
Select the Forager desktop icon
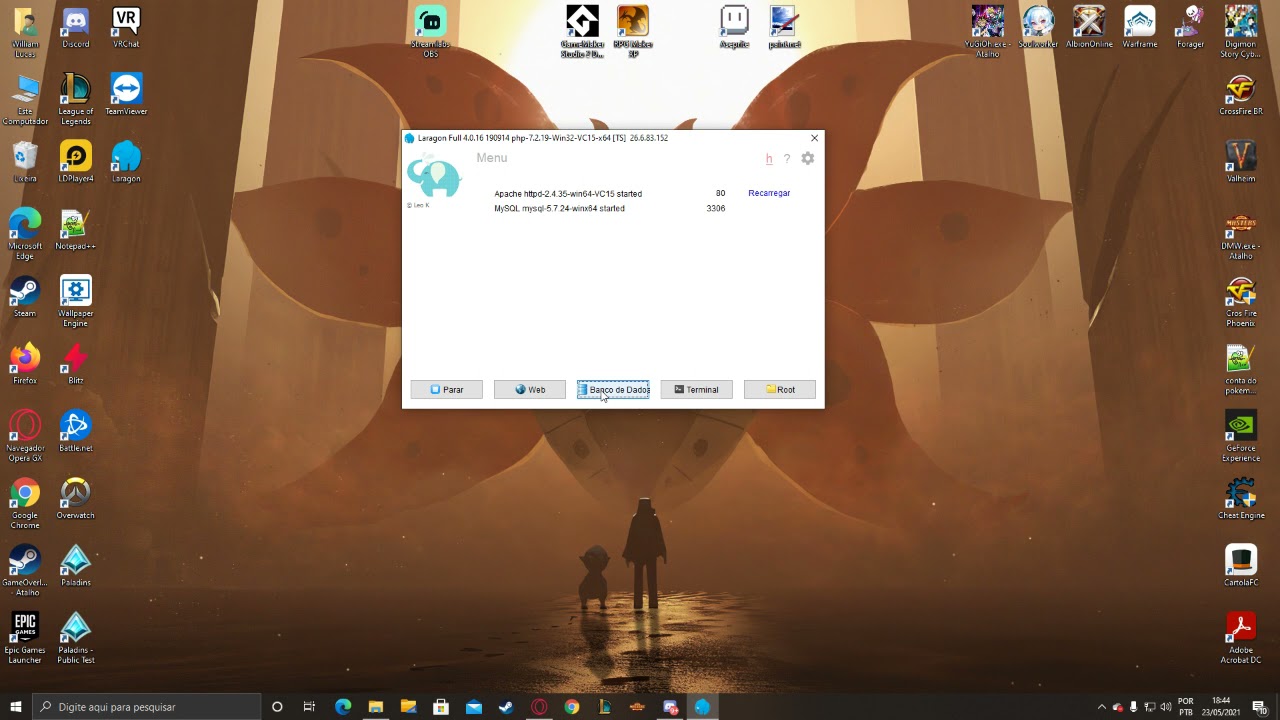pyautogui.click(x=1191, y=28)
